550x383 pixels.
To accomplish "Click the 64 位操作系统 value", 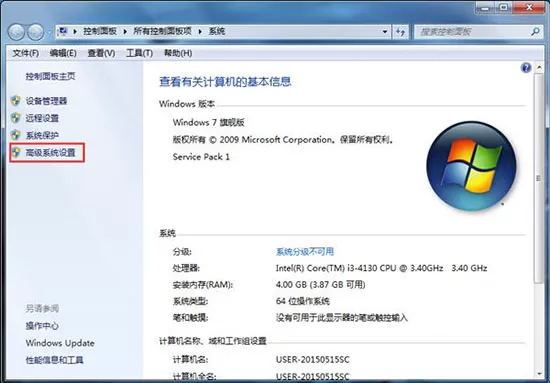I will click(303, 301).
